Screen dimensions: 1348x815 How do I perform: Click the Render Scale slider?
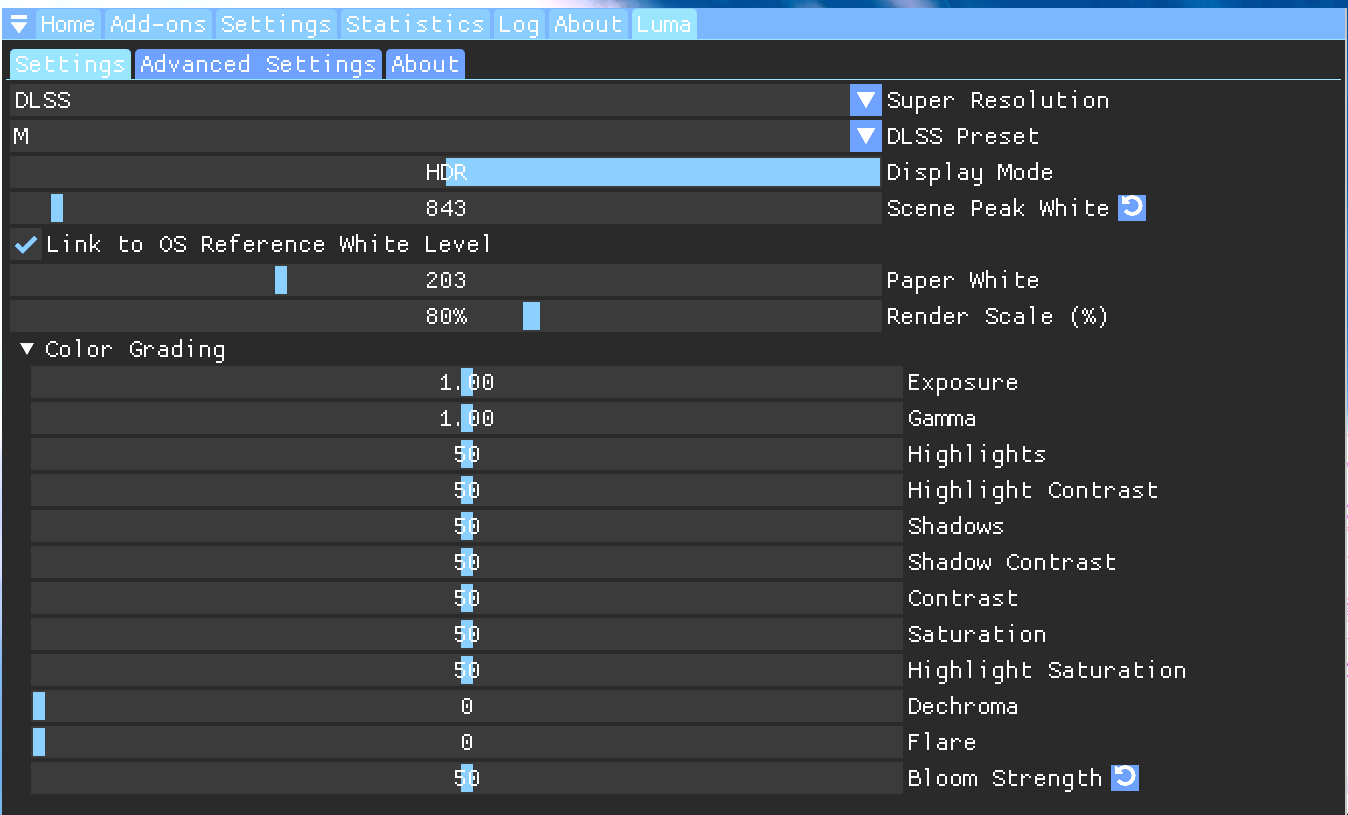click(446, 316)
